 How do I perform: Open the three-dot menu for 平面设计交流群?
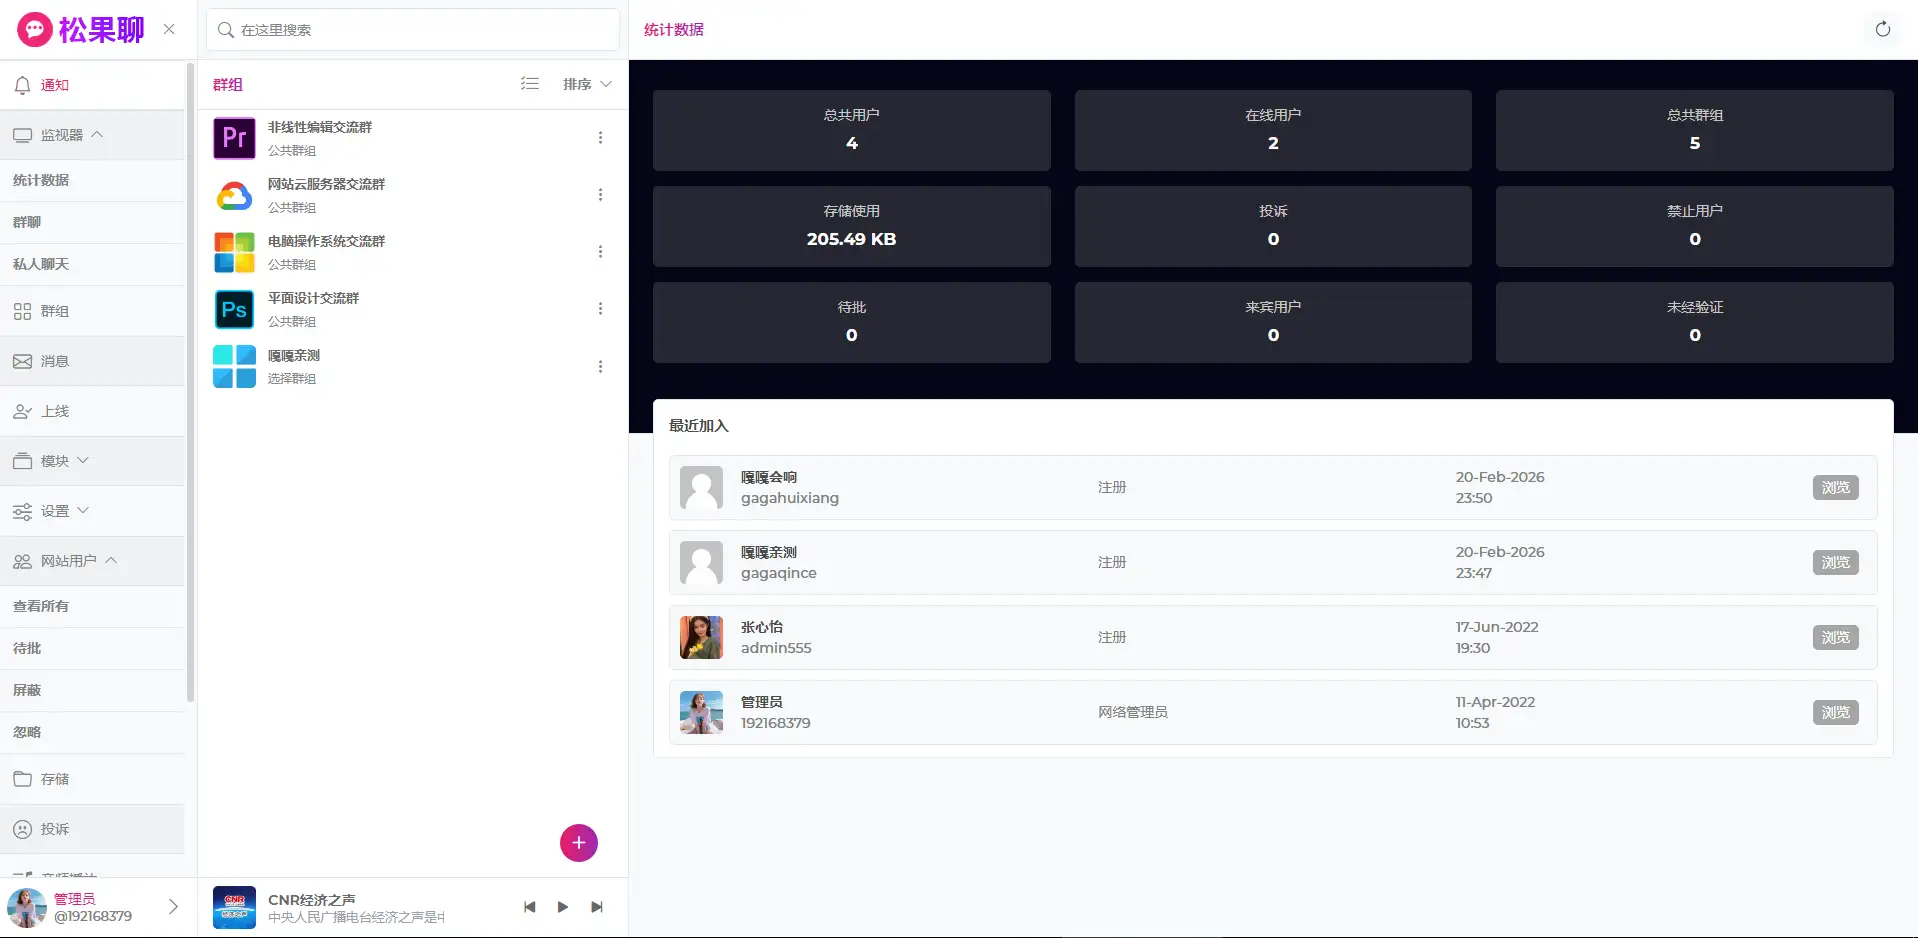600,309
